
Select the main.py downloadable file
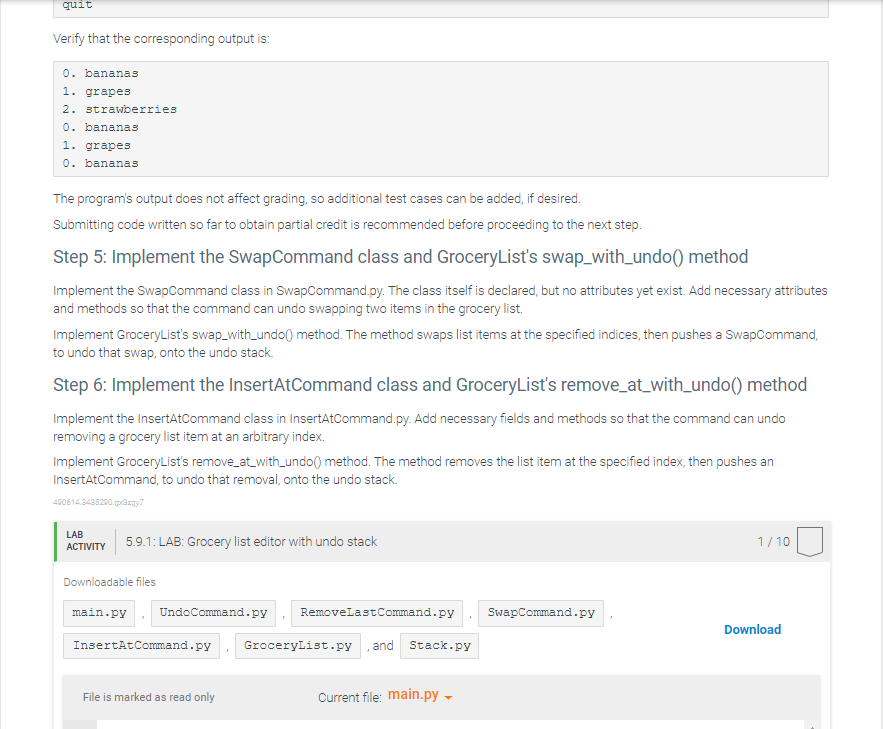tap(98, 613)
